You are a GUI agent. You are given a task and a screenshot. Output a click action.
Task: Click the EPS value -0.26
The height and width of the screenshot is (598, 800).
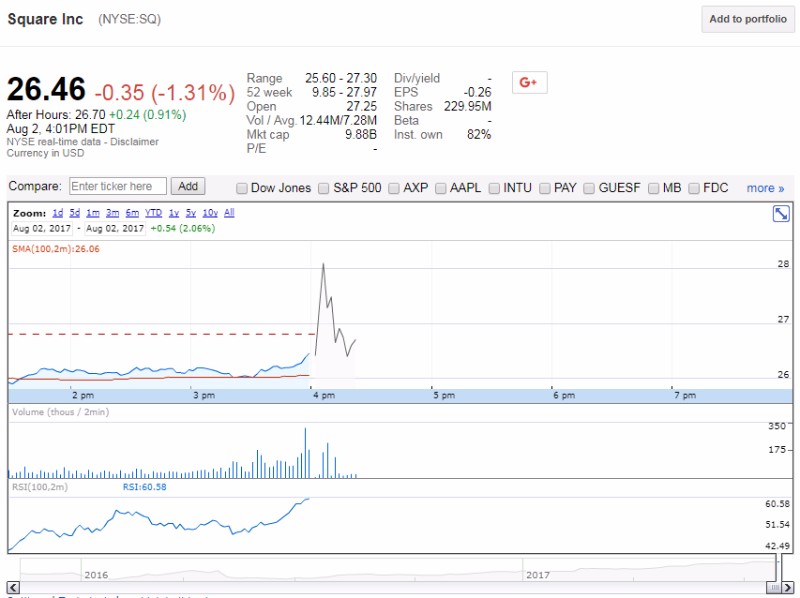(478, 92)
